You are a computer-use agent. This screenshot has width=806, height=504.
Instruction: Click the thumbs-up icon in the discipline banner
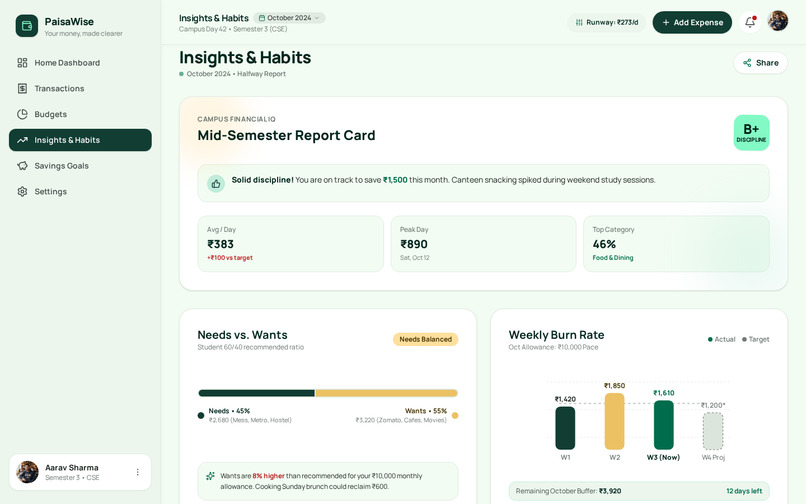tap(216, 184)
